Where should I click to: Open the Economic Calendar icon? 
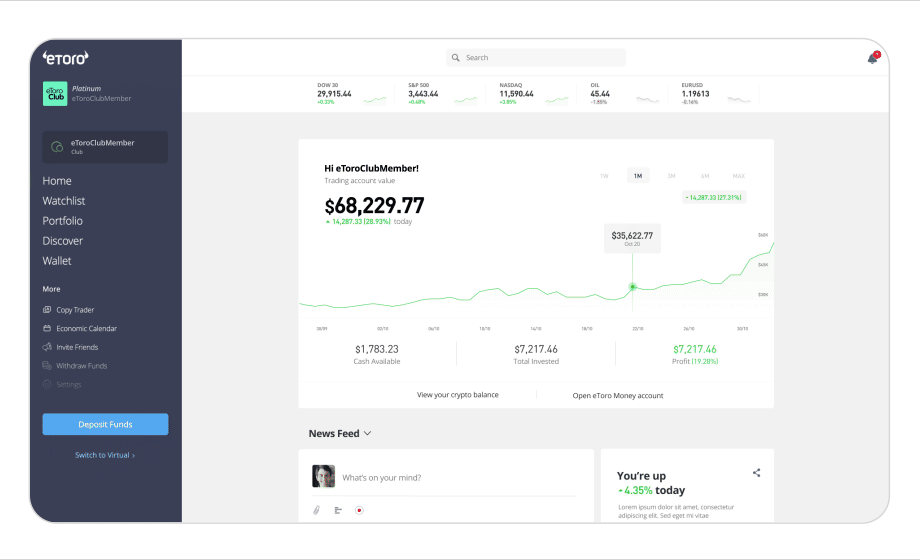47,329
